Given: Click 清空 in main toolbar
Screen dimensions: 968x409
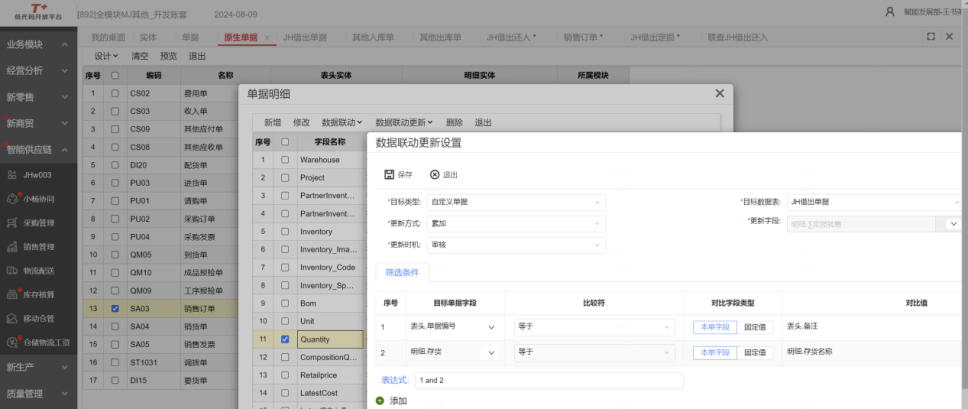Looking at the screenshot, I should pyautogui.click(x=140, y=56).
